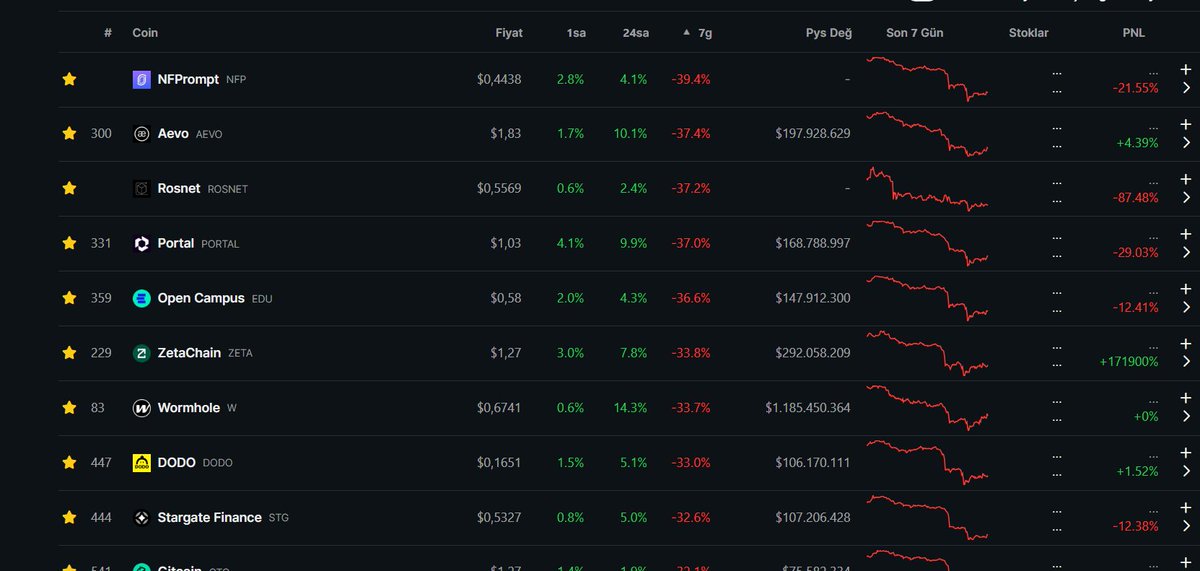
Task: Sort the table by PNL column
Action: (x=1134, y=33)
